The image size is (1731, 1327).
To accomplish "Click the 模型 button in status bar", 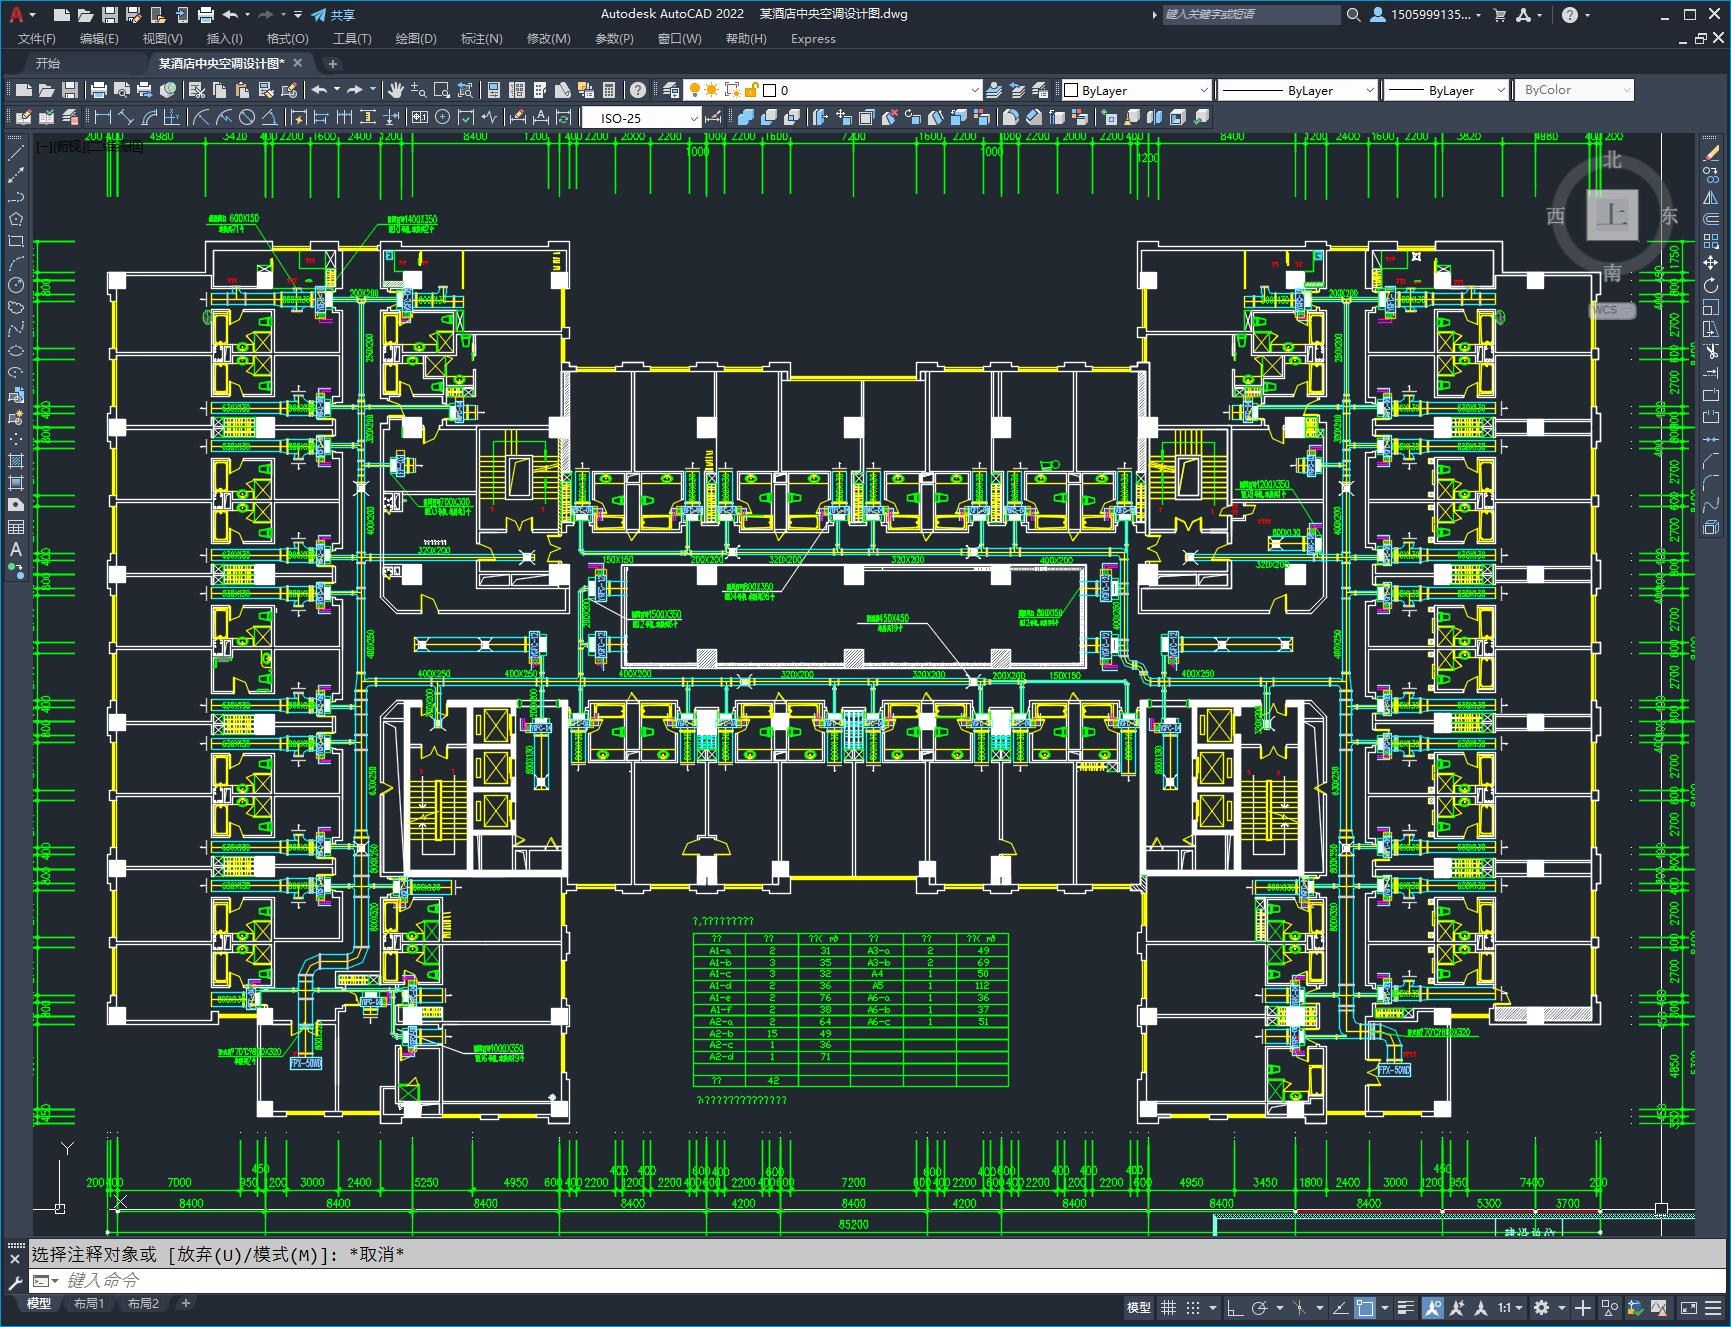I will click(1139, 1308).
